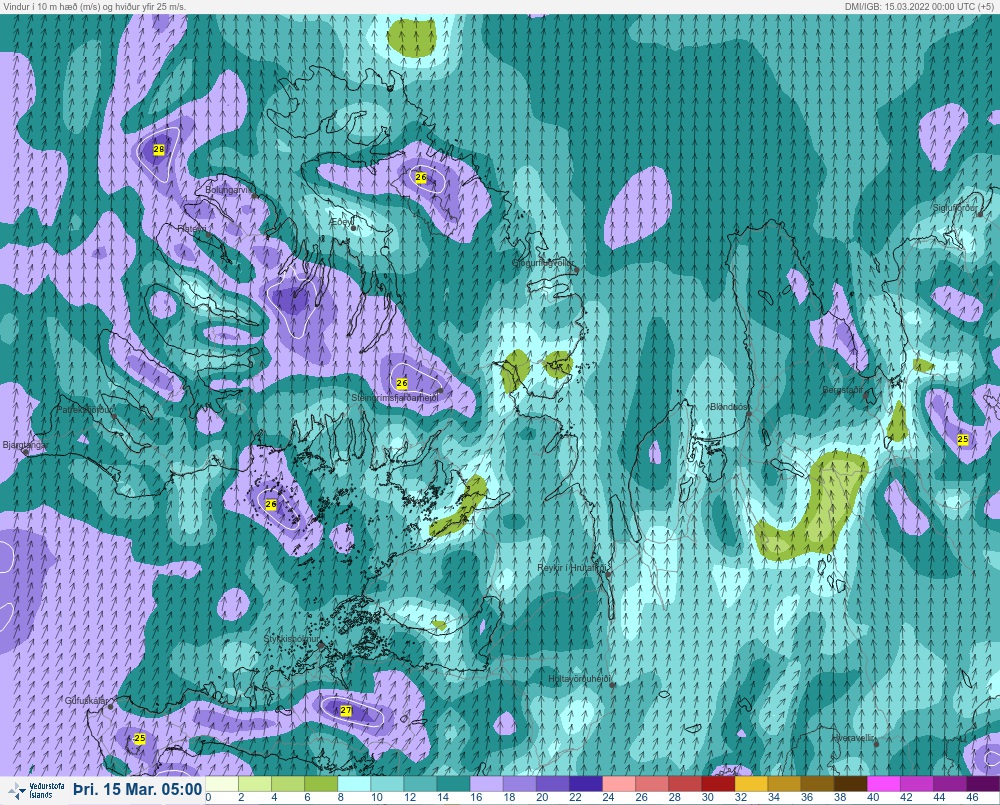Select the Hveravellir station label
The width and height of the screenshot is (1000, 805).
tap(853, 738)
